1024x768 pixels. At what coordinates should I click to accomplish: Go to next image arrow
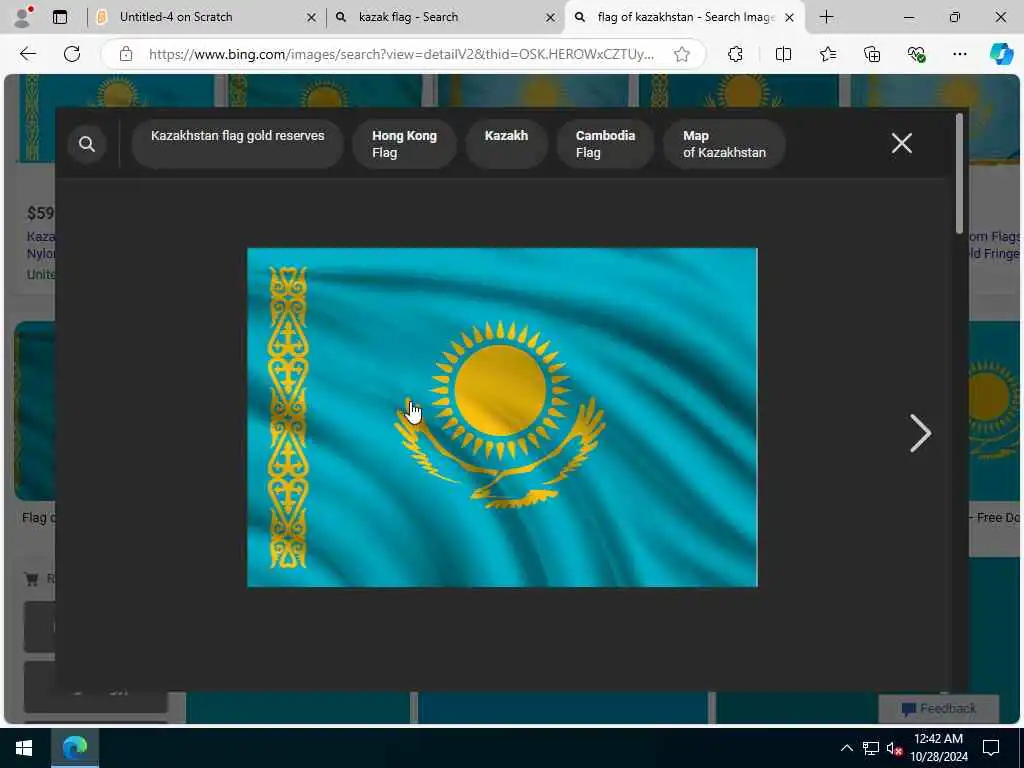[920, 434]
